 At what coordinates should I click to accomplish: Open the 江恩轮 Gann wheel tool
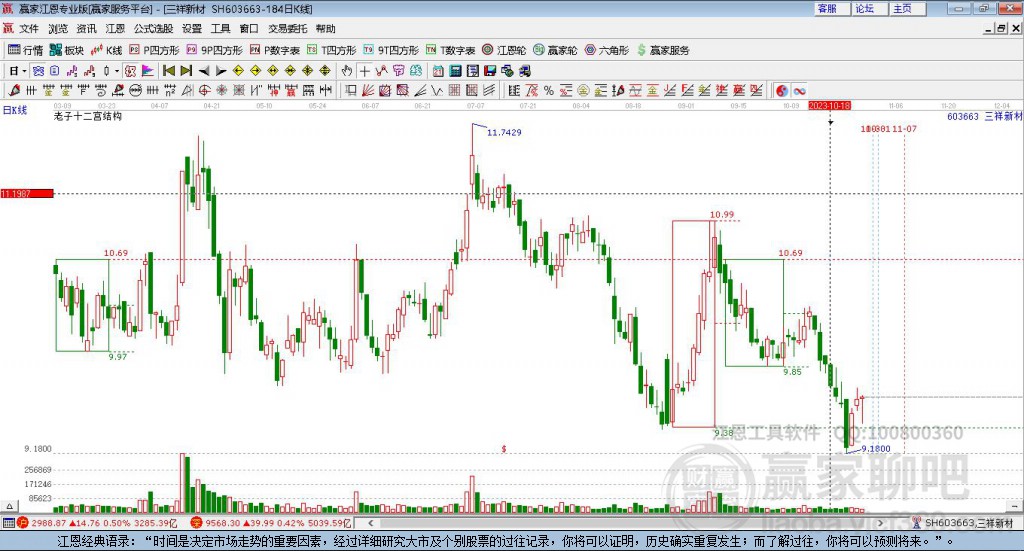[504, 50]
